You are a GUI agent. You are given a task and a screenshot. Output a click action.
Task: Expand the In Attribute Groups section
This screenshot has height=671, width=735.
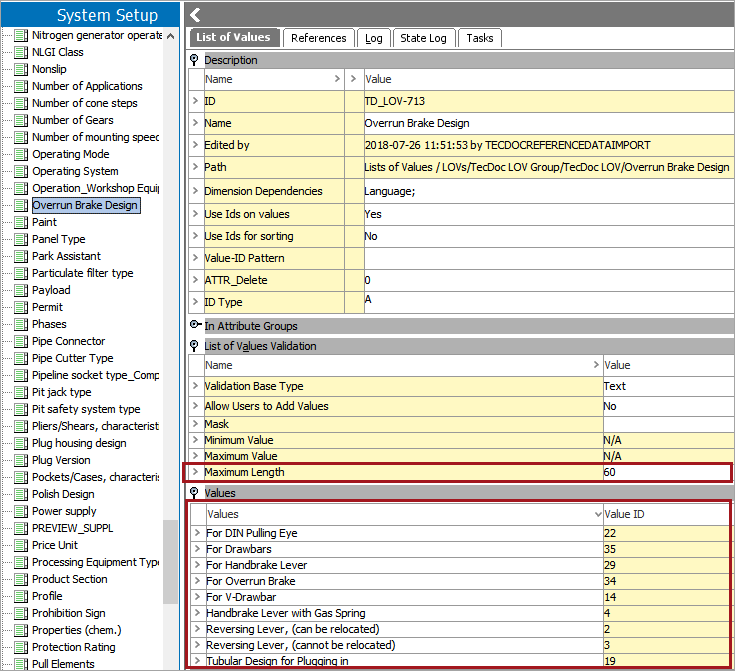pos(195,326)
